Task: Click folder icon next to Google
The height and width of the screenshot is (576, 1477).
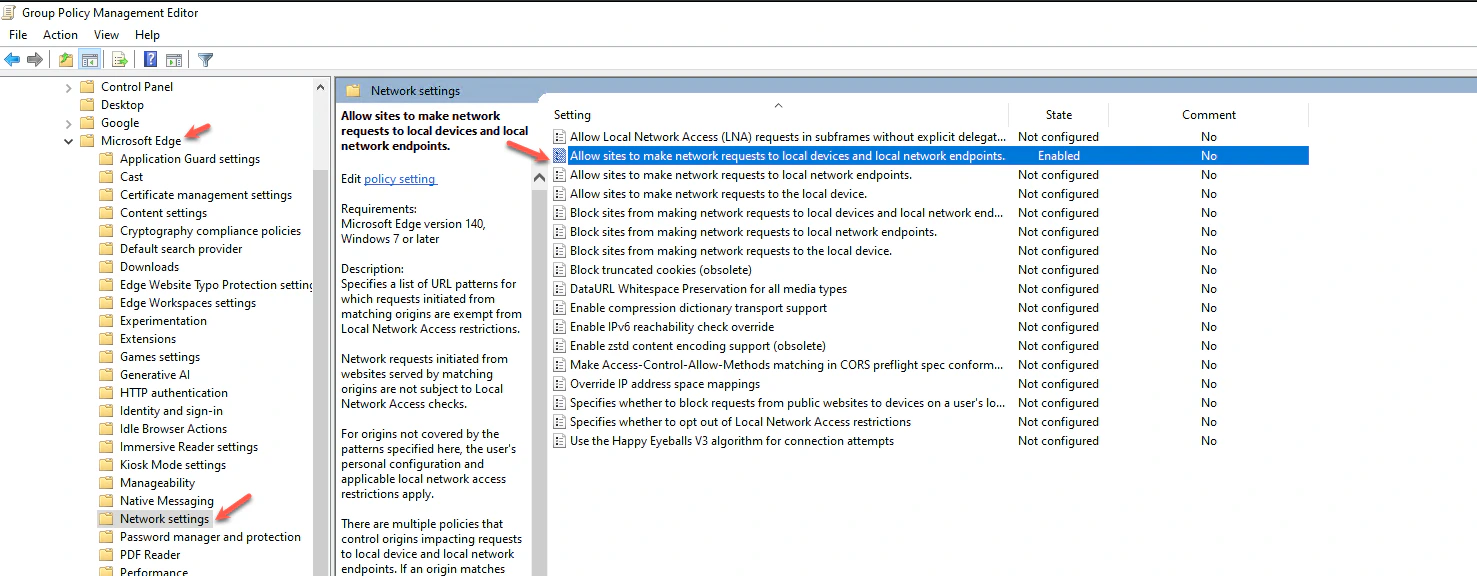Action: (x=87, y=123)
